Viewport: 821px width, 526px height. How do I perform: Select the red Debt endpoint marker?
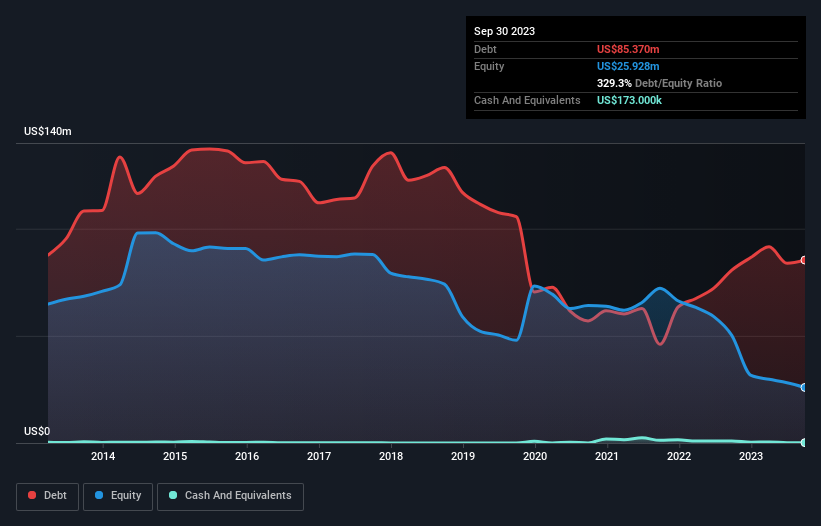pos(805,260)
